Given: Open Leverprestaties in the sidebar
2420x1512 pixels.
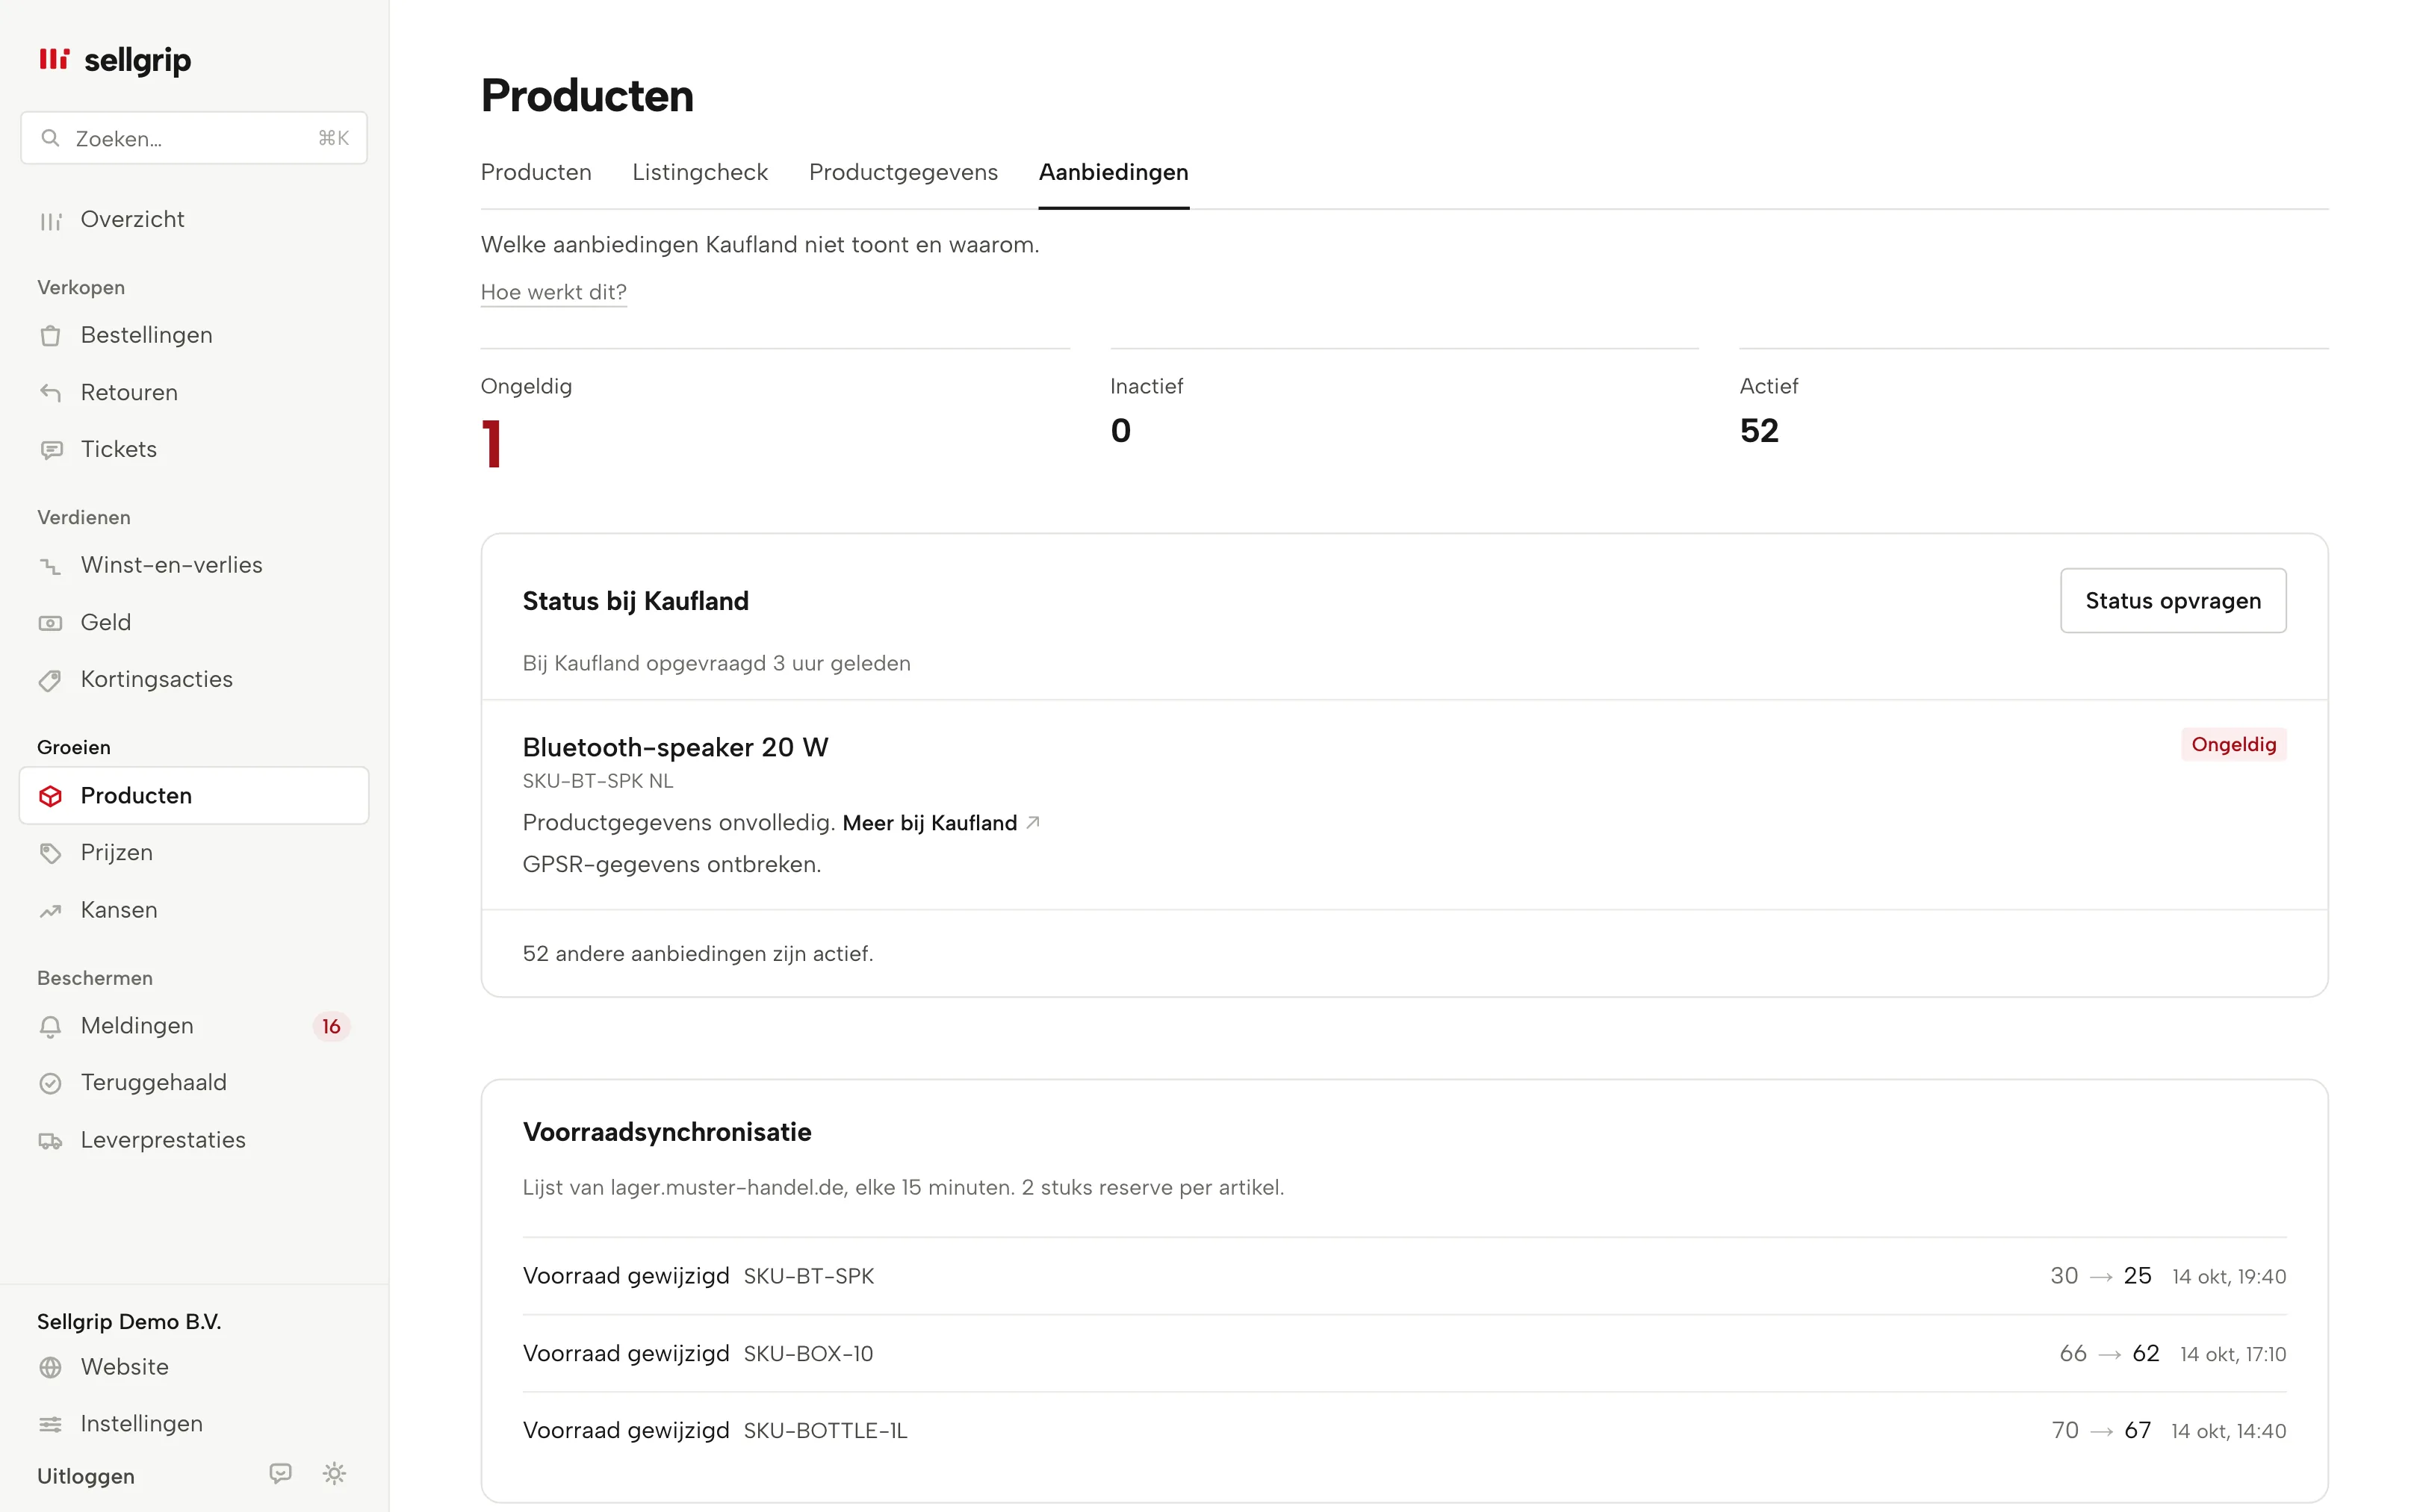Looking at the screenshot, I should [194, 1141].
